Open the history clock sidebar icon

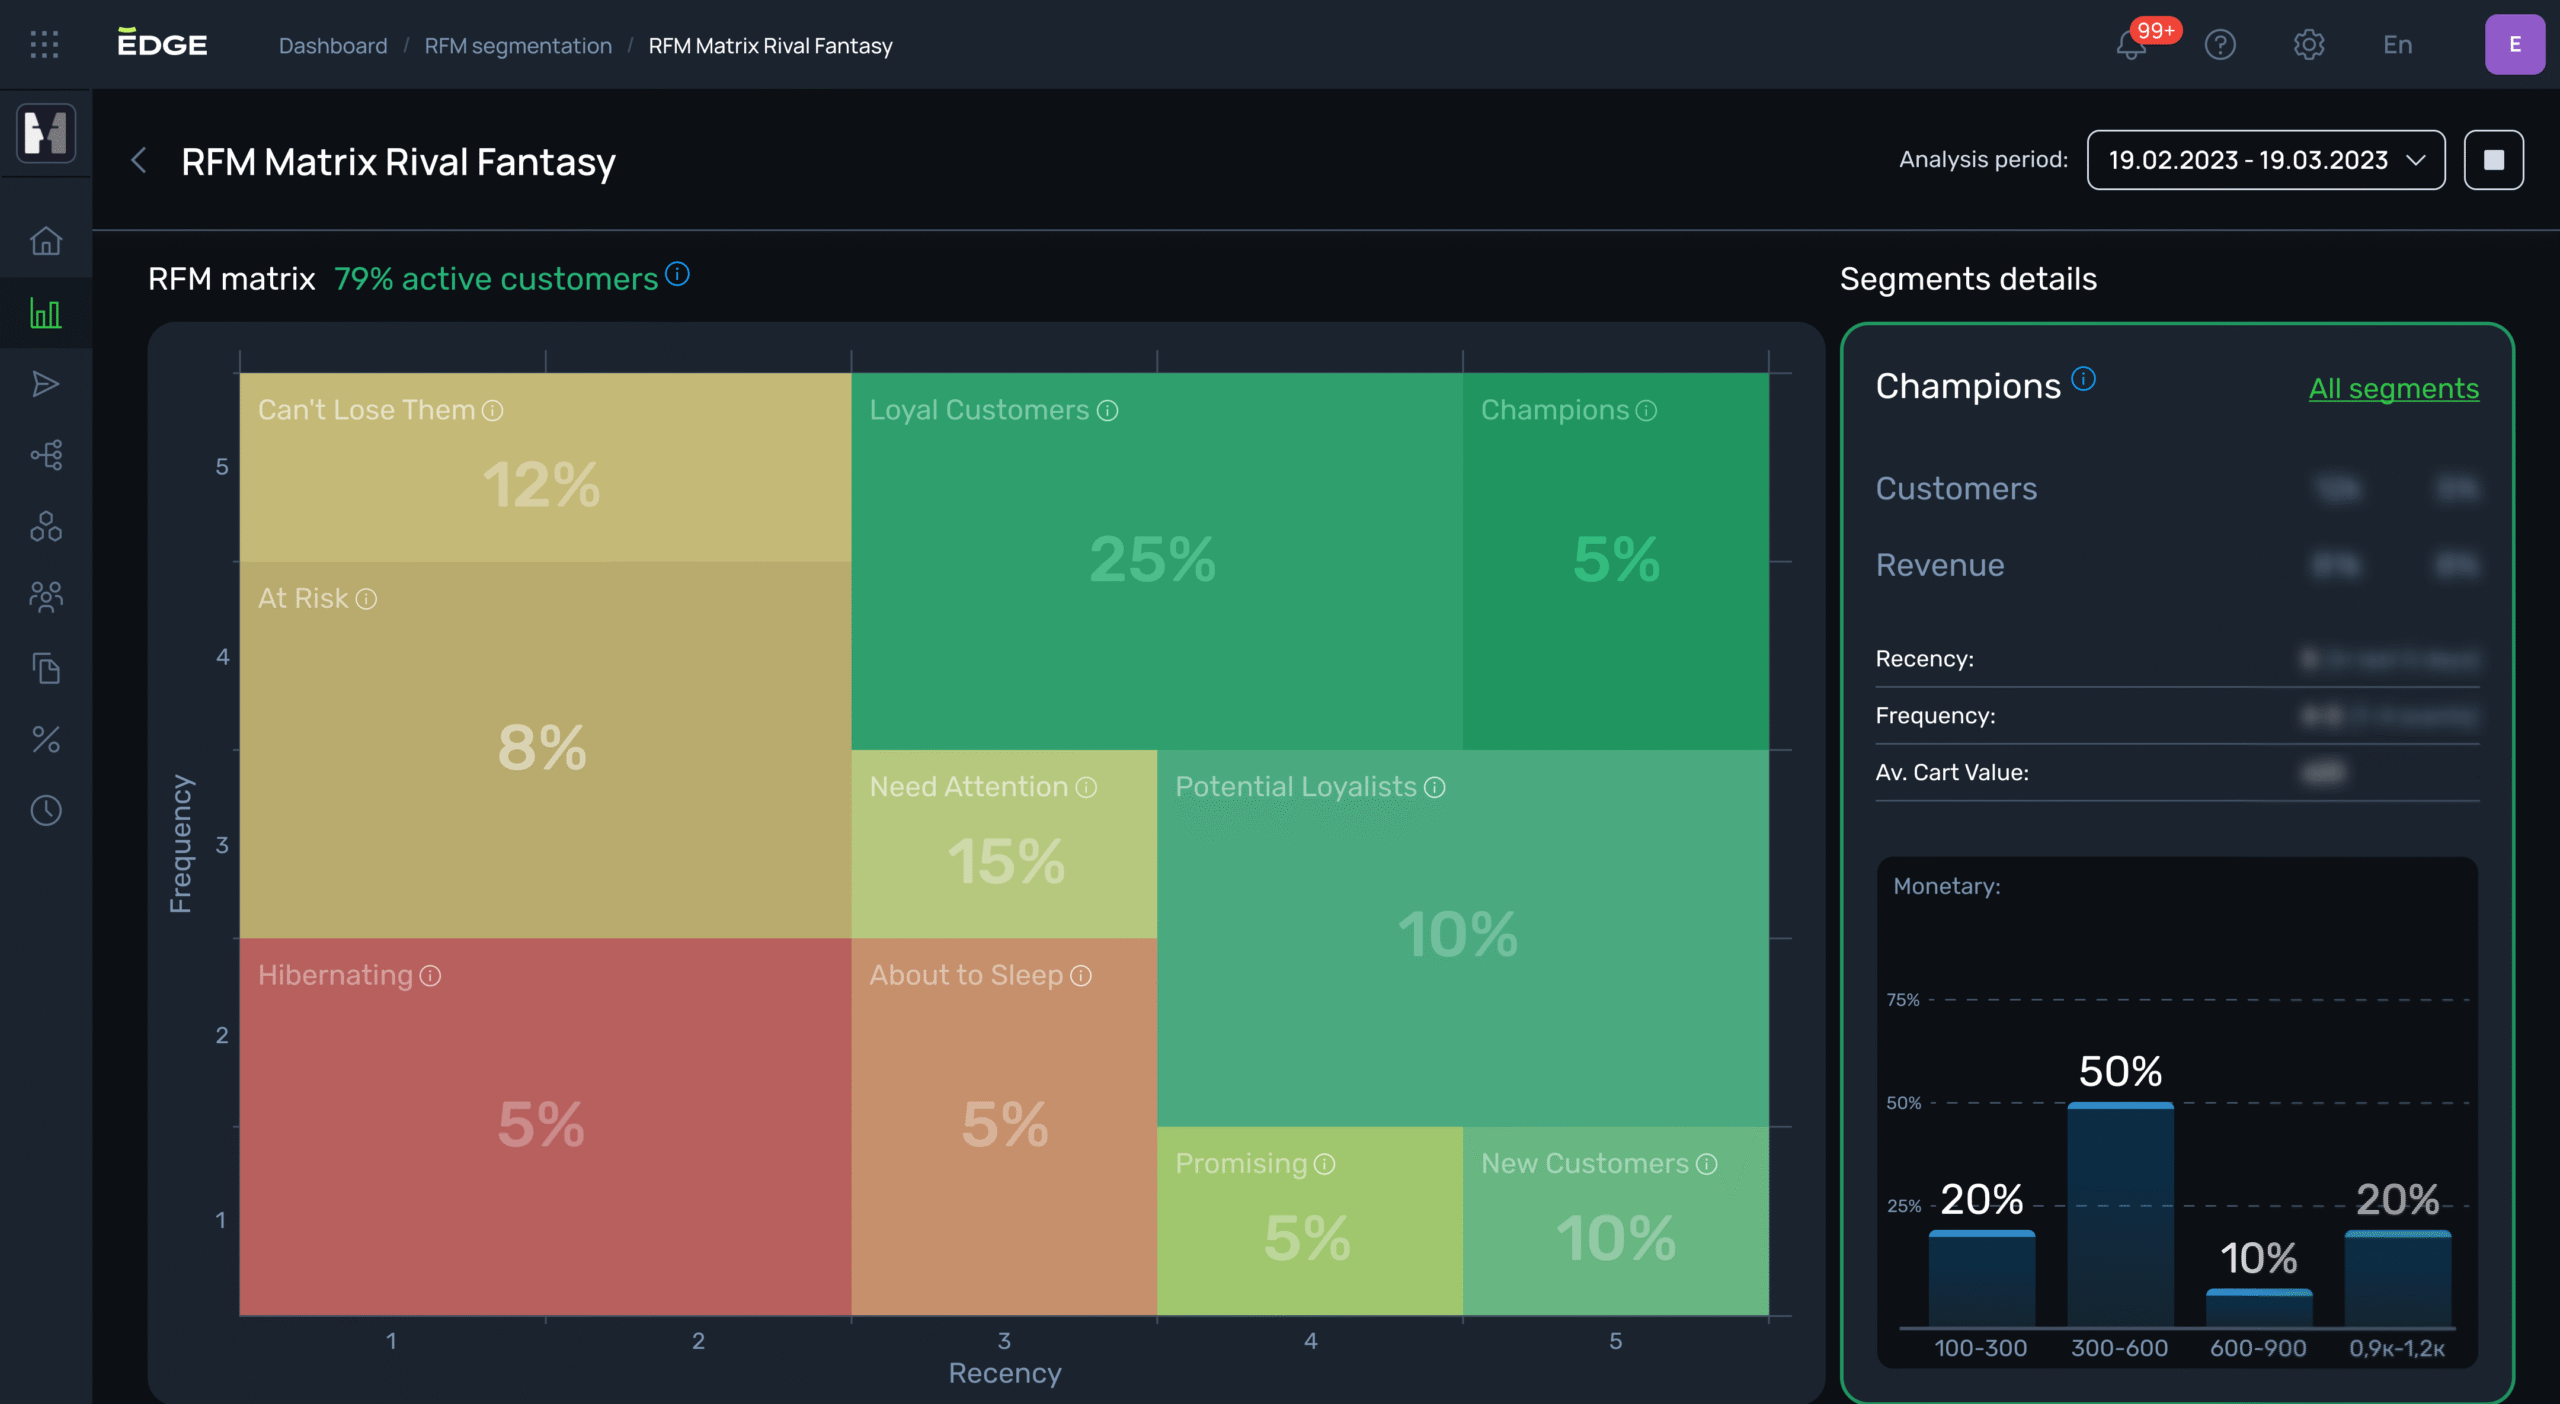point(46,810)
